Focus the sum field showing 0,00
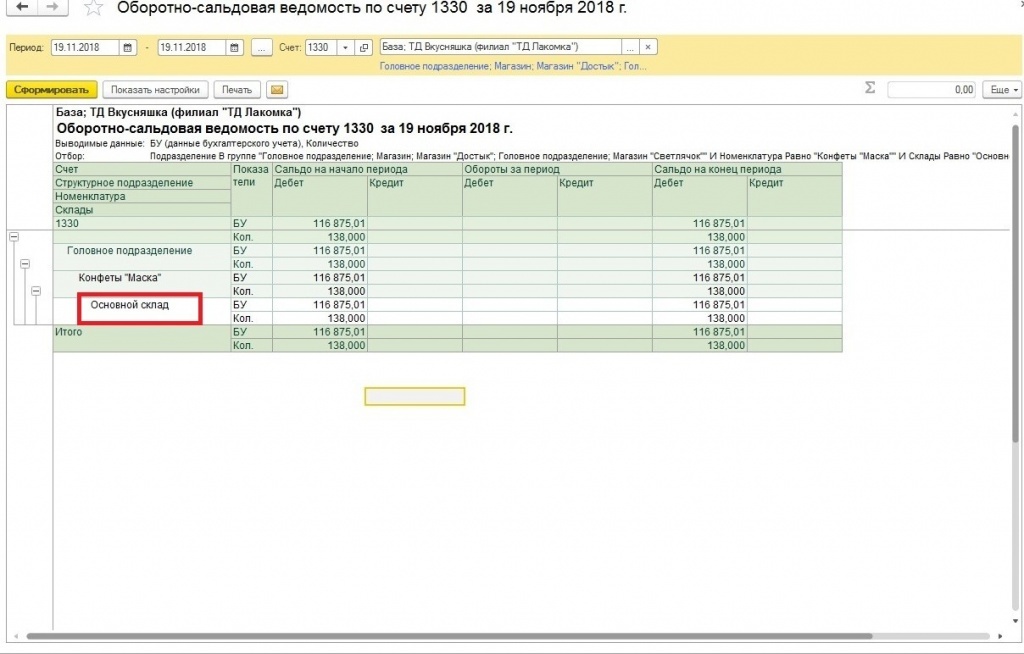Screen dimensions: 1024x654 [x=932, y=90]
